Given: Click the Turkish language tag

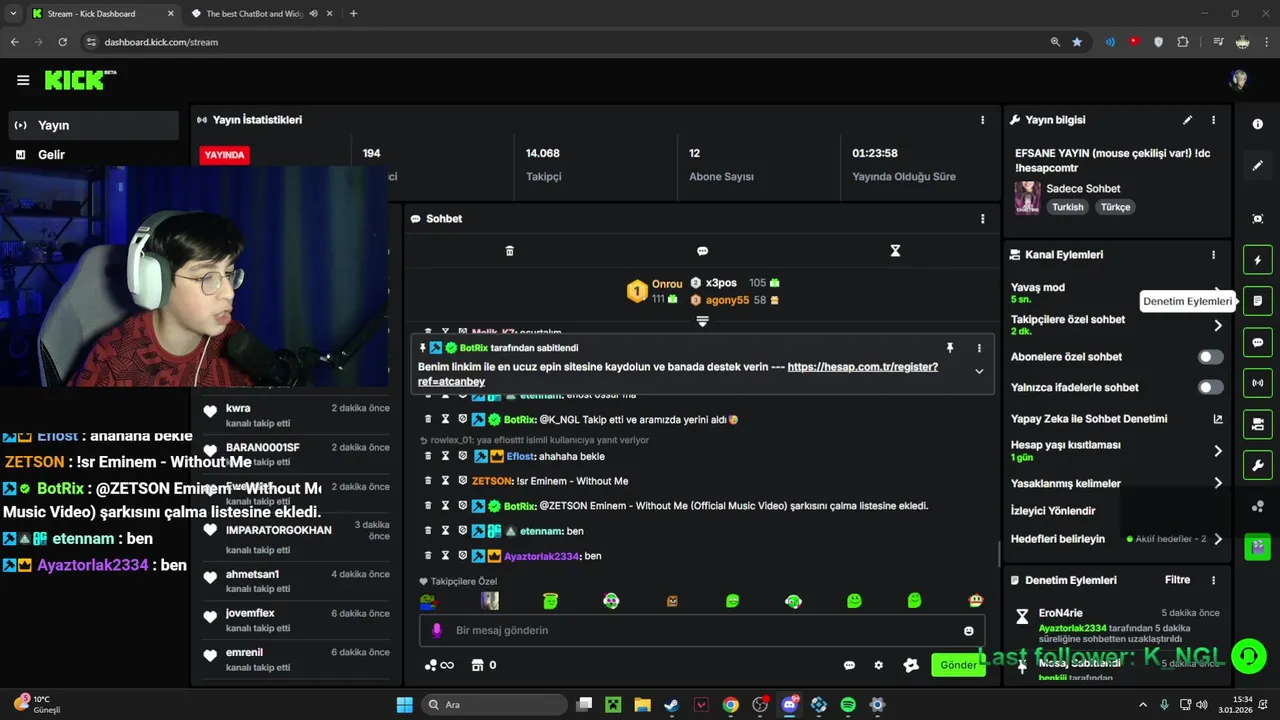Looking at the screenshot, I should tap(1067, 207).
